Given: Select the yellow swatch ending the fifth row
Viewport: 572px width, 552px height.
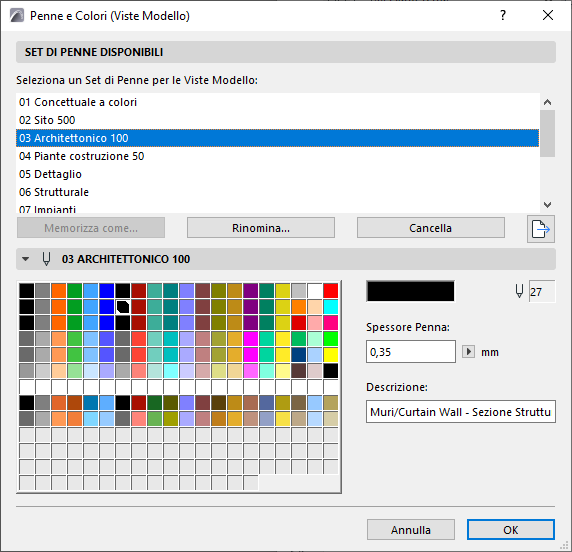Looking at the screenshot, I should [x=331, y=355].
